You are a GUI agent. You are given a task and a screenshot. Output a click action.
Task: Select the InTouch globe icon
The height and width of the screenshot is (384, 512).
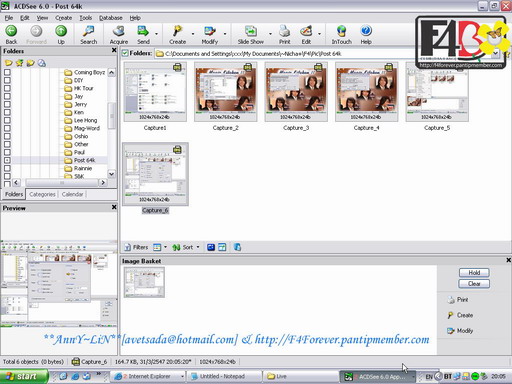coord(341,31)
